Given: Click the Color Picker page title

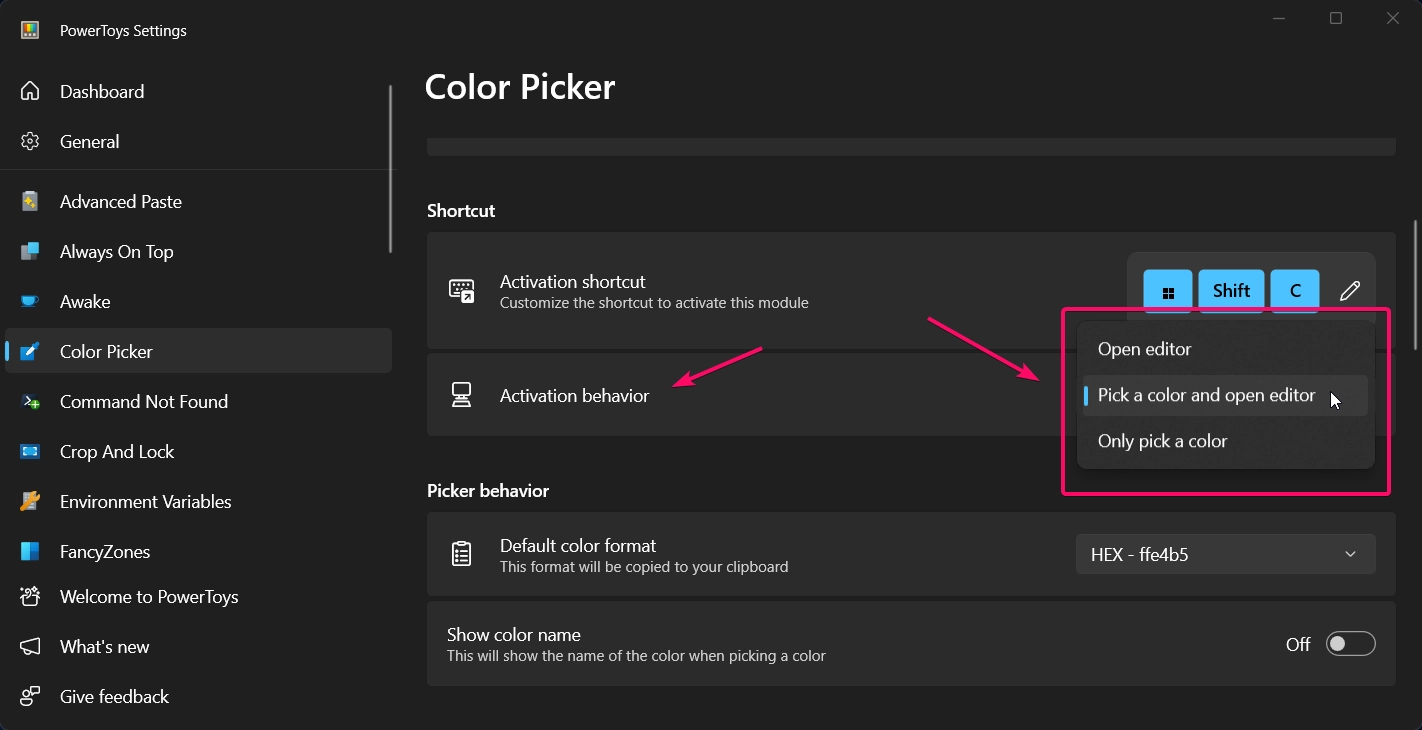Looking at the screenshot, I should coord(520,87).
